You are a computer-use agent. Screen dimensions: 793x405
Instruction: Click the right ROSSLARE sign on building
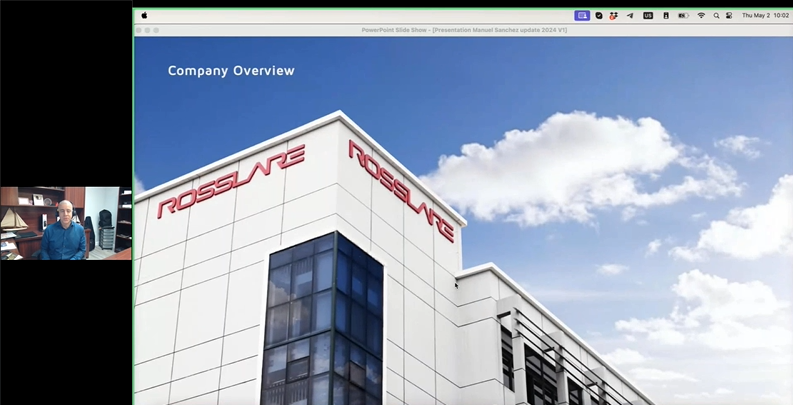tap(401, 189)
